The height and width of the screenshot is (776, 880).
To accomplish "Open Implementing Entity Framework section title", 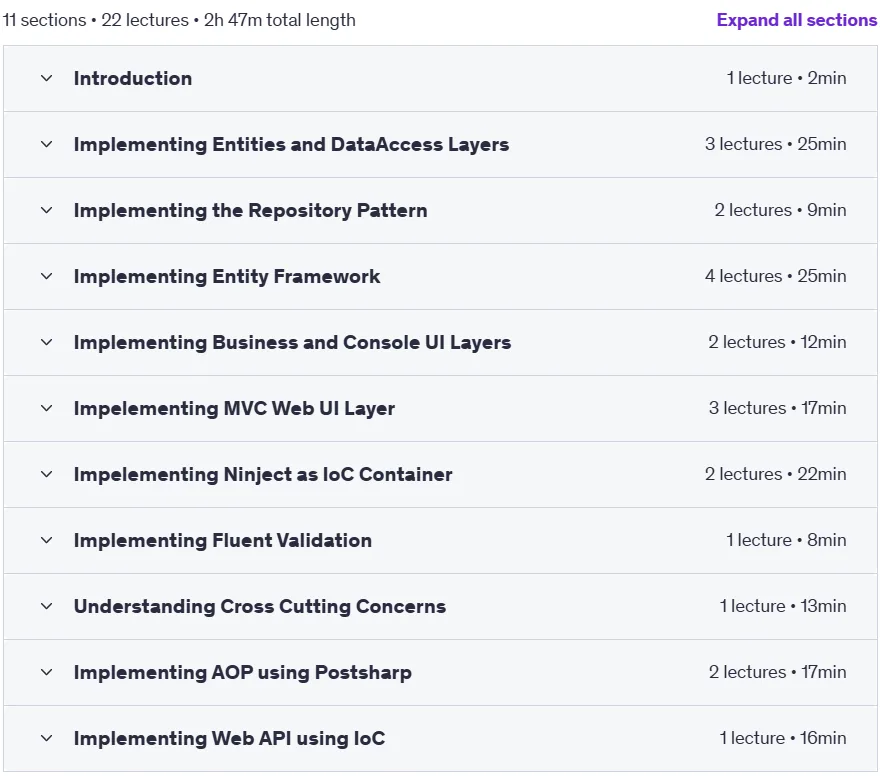I will click(227, 277).
